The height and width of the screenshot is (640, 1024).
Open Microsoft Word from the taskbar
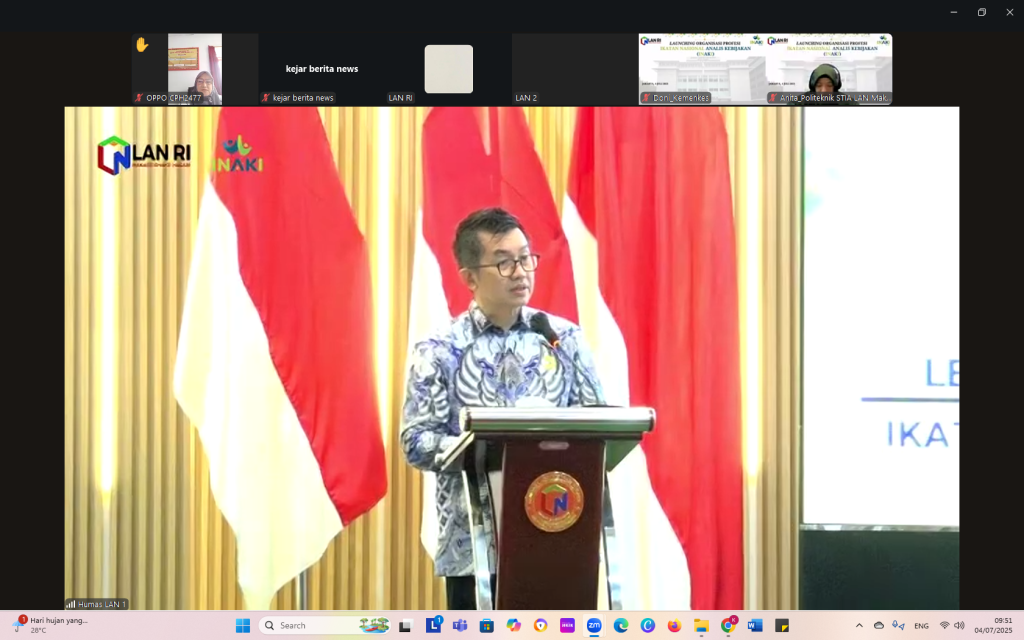755,626
